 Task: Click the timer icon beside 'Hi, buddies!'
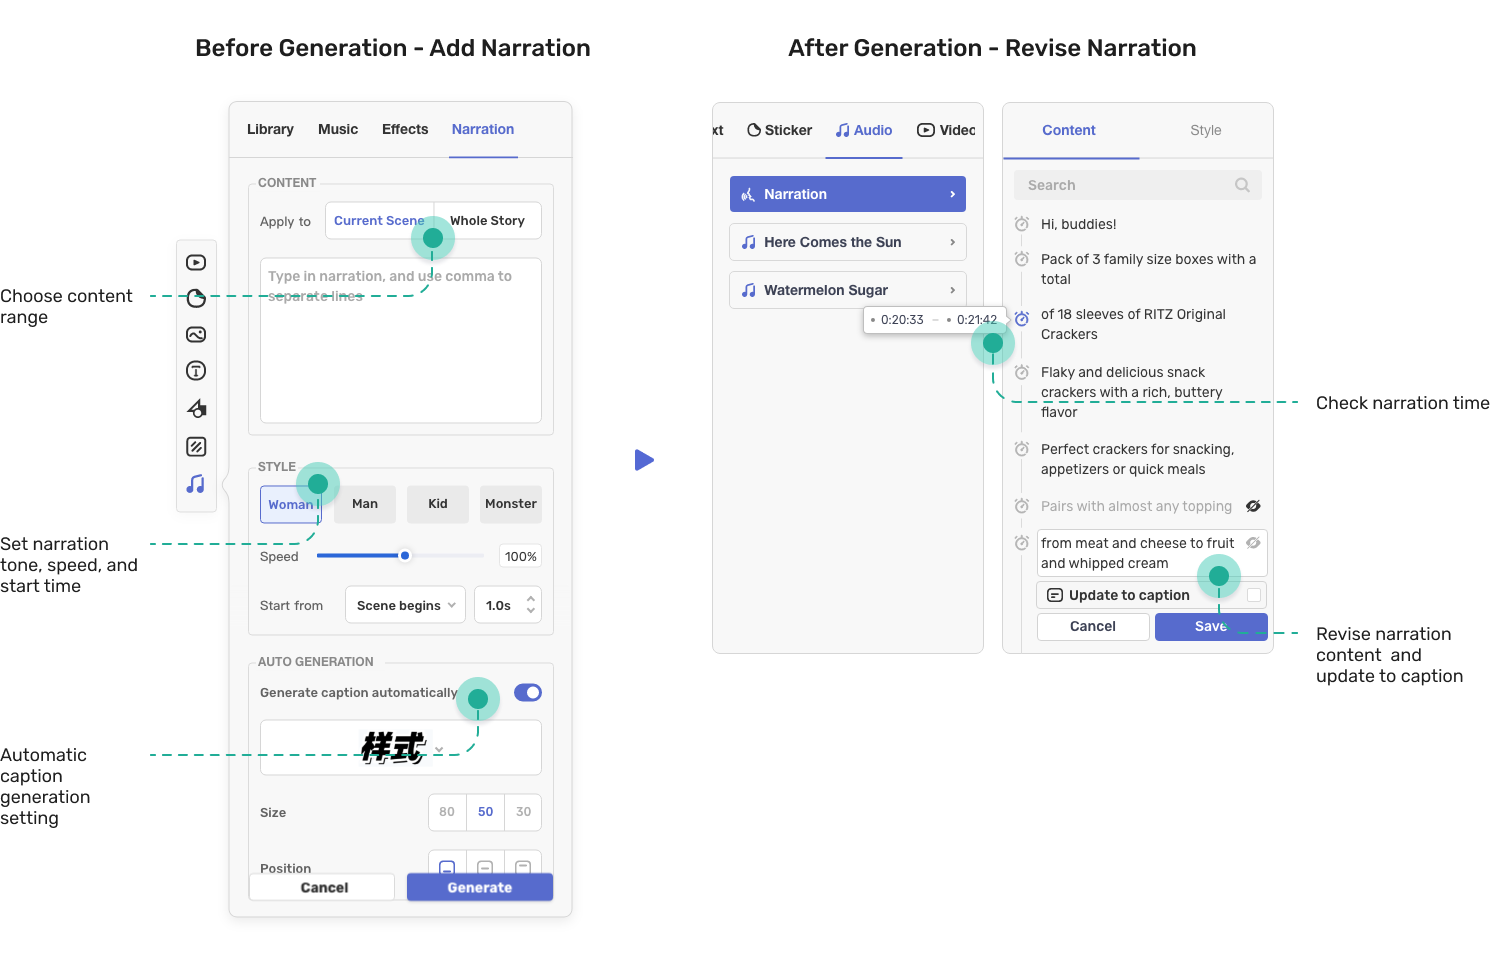1022,224
